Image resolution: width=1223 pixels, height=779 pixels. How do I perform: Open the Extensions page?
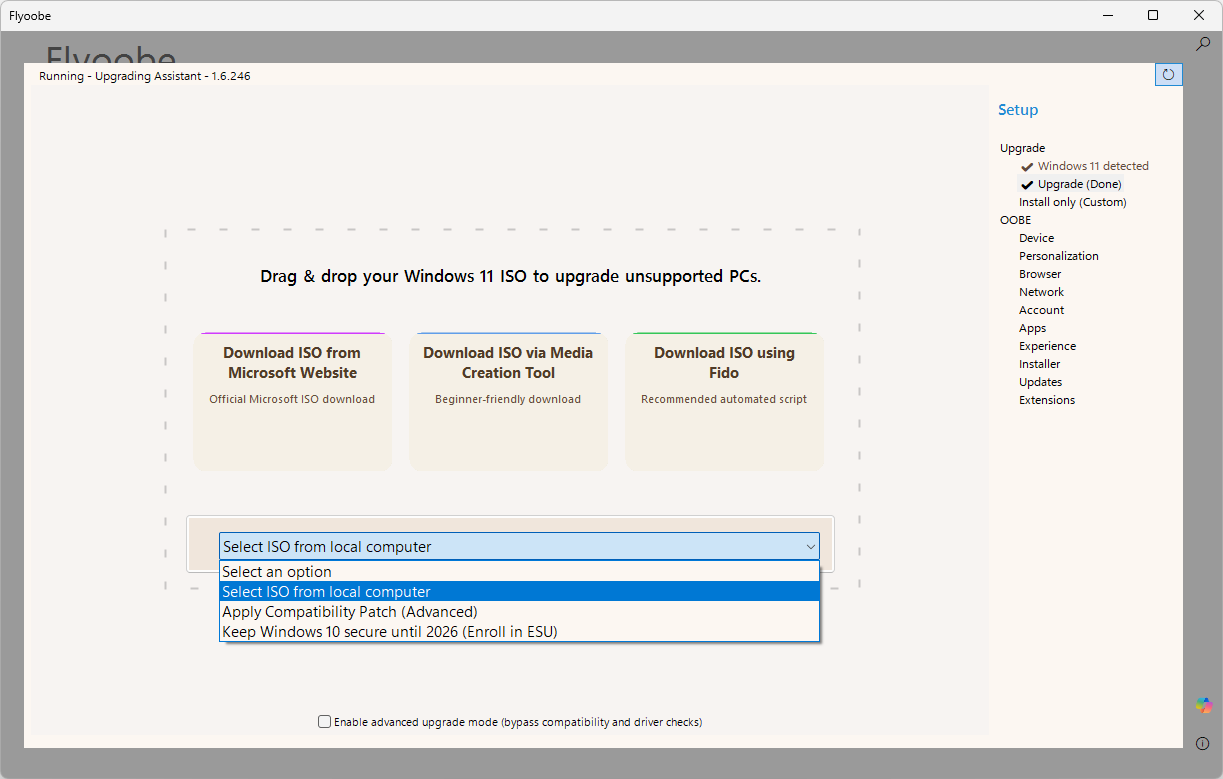[1047, 400]
